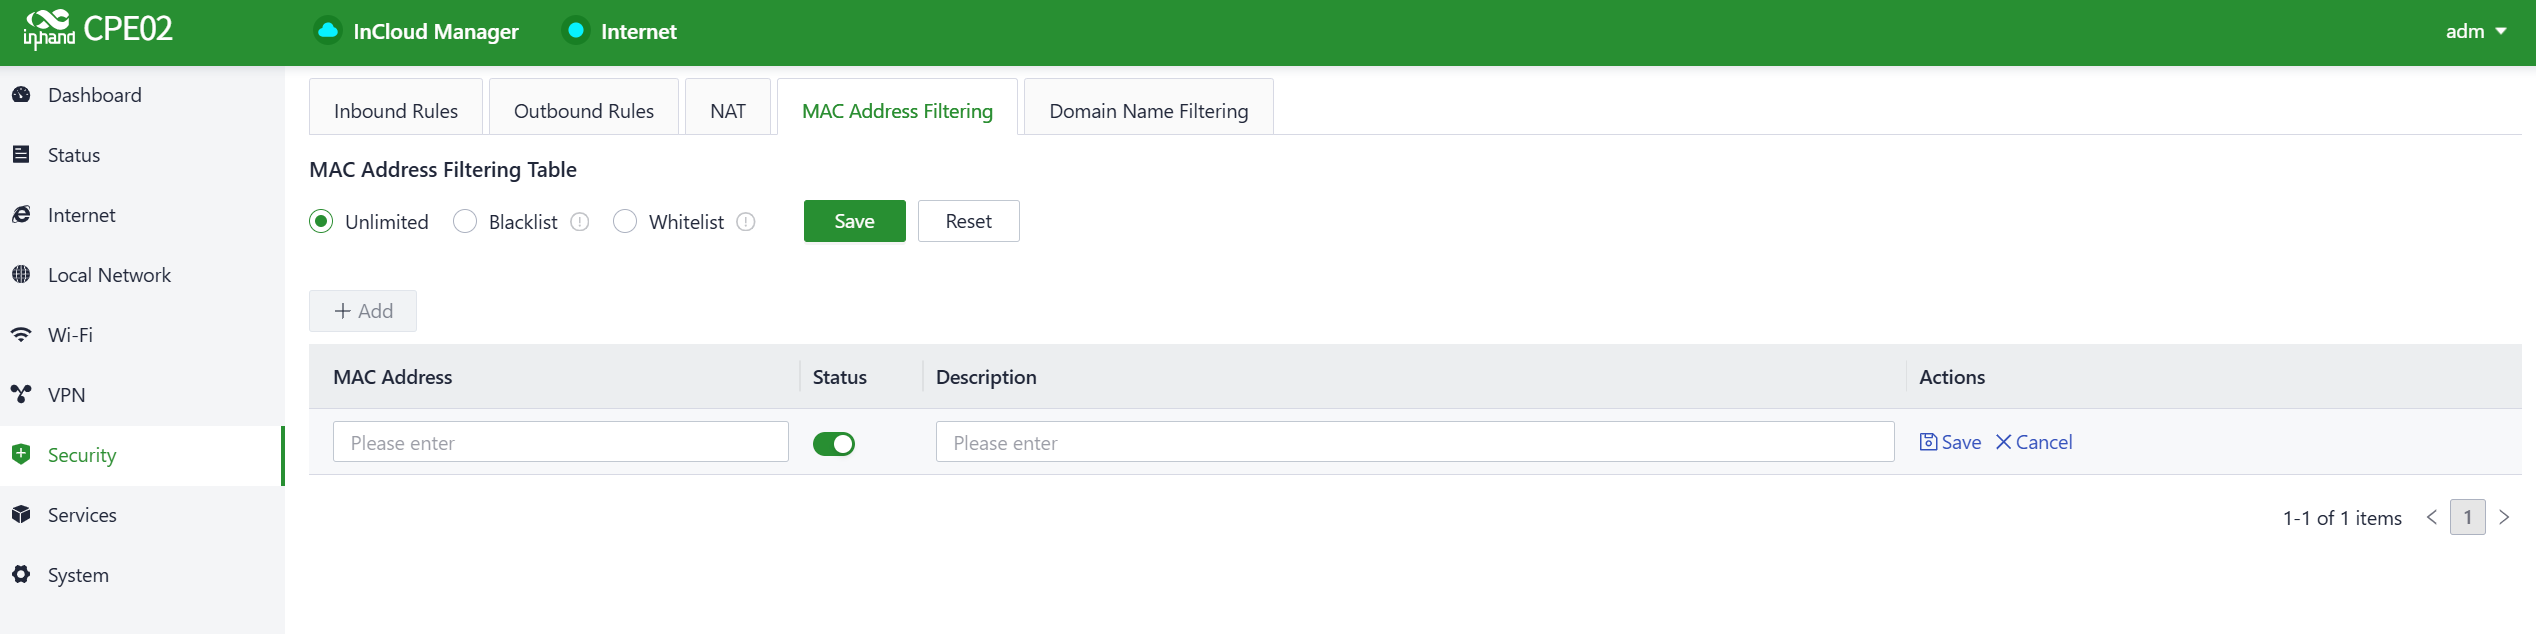Toggle the Status switch off in table row
2536x634 pixels.
[834, 444]
